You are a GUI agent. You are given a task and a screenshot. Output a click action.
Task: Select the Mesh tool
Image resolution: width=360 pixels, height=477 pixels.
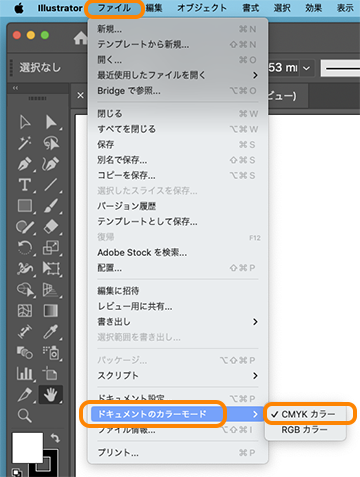tap(25, 311)
